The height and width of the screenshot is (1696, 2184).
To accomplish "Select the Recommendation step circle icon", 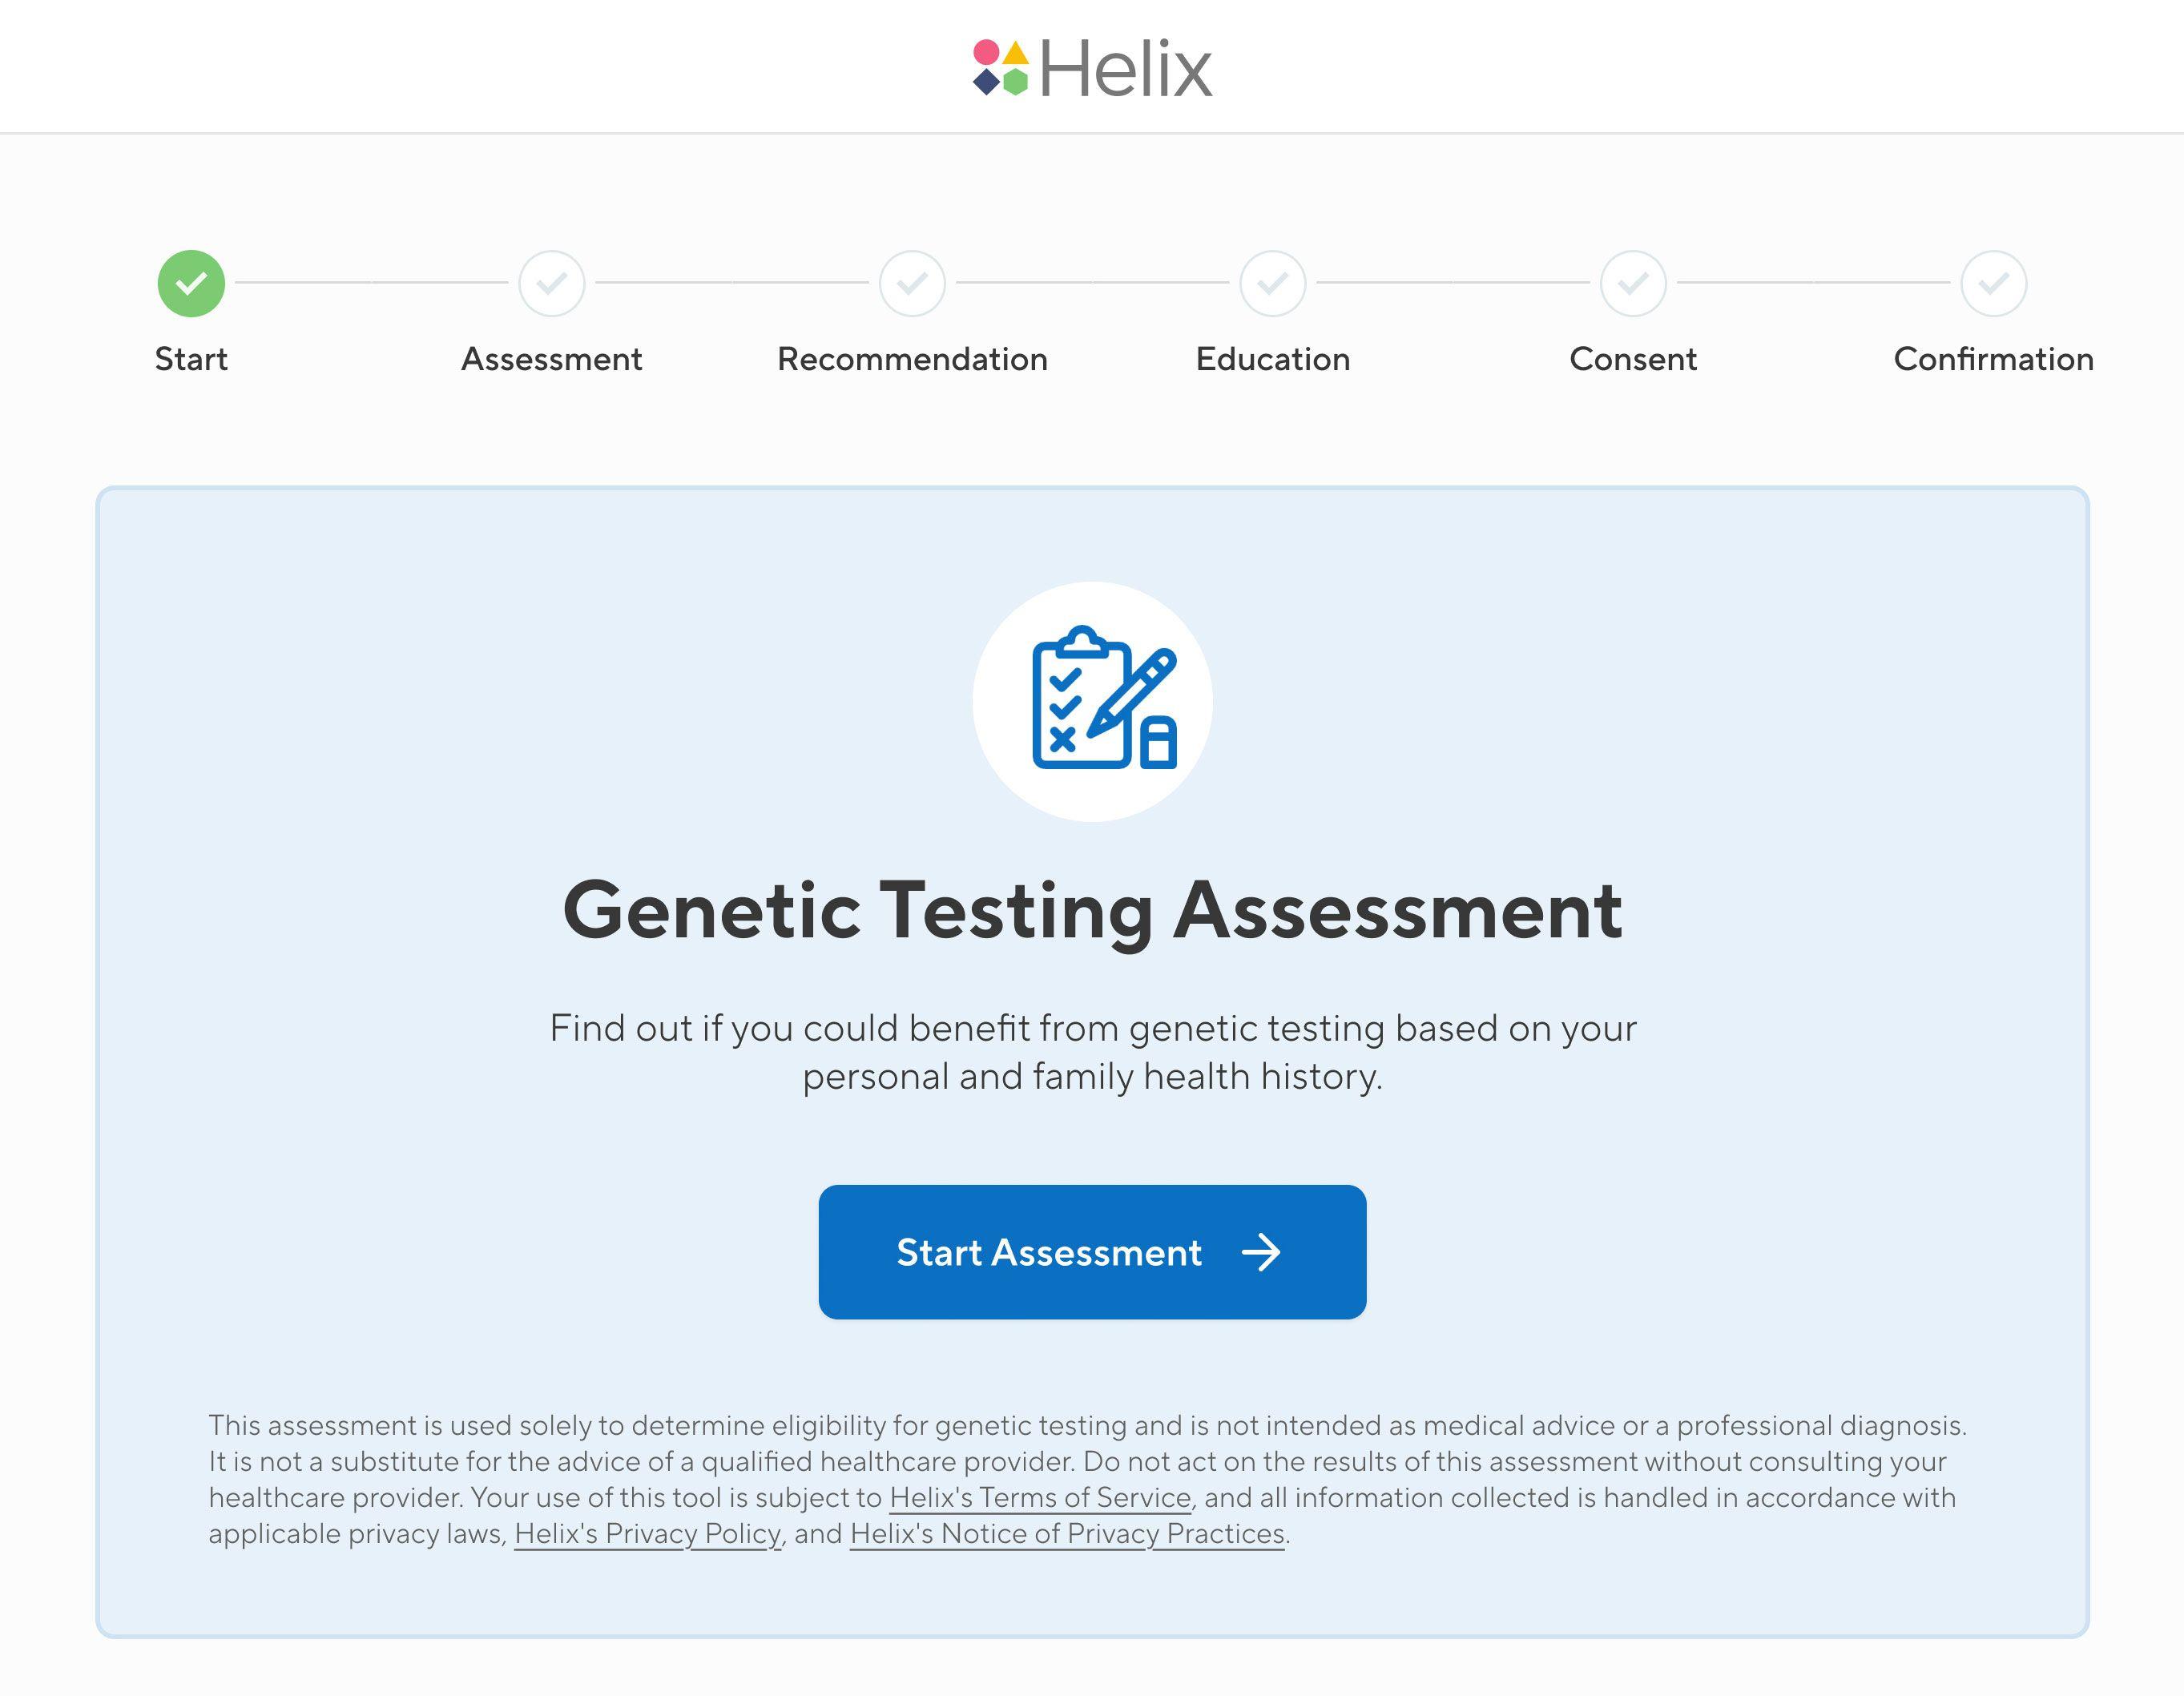I will pos(912,284).
